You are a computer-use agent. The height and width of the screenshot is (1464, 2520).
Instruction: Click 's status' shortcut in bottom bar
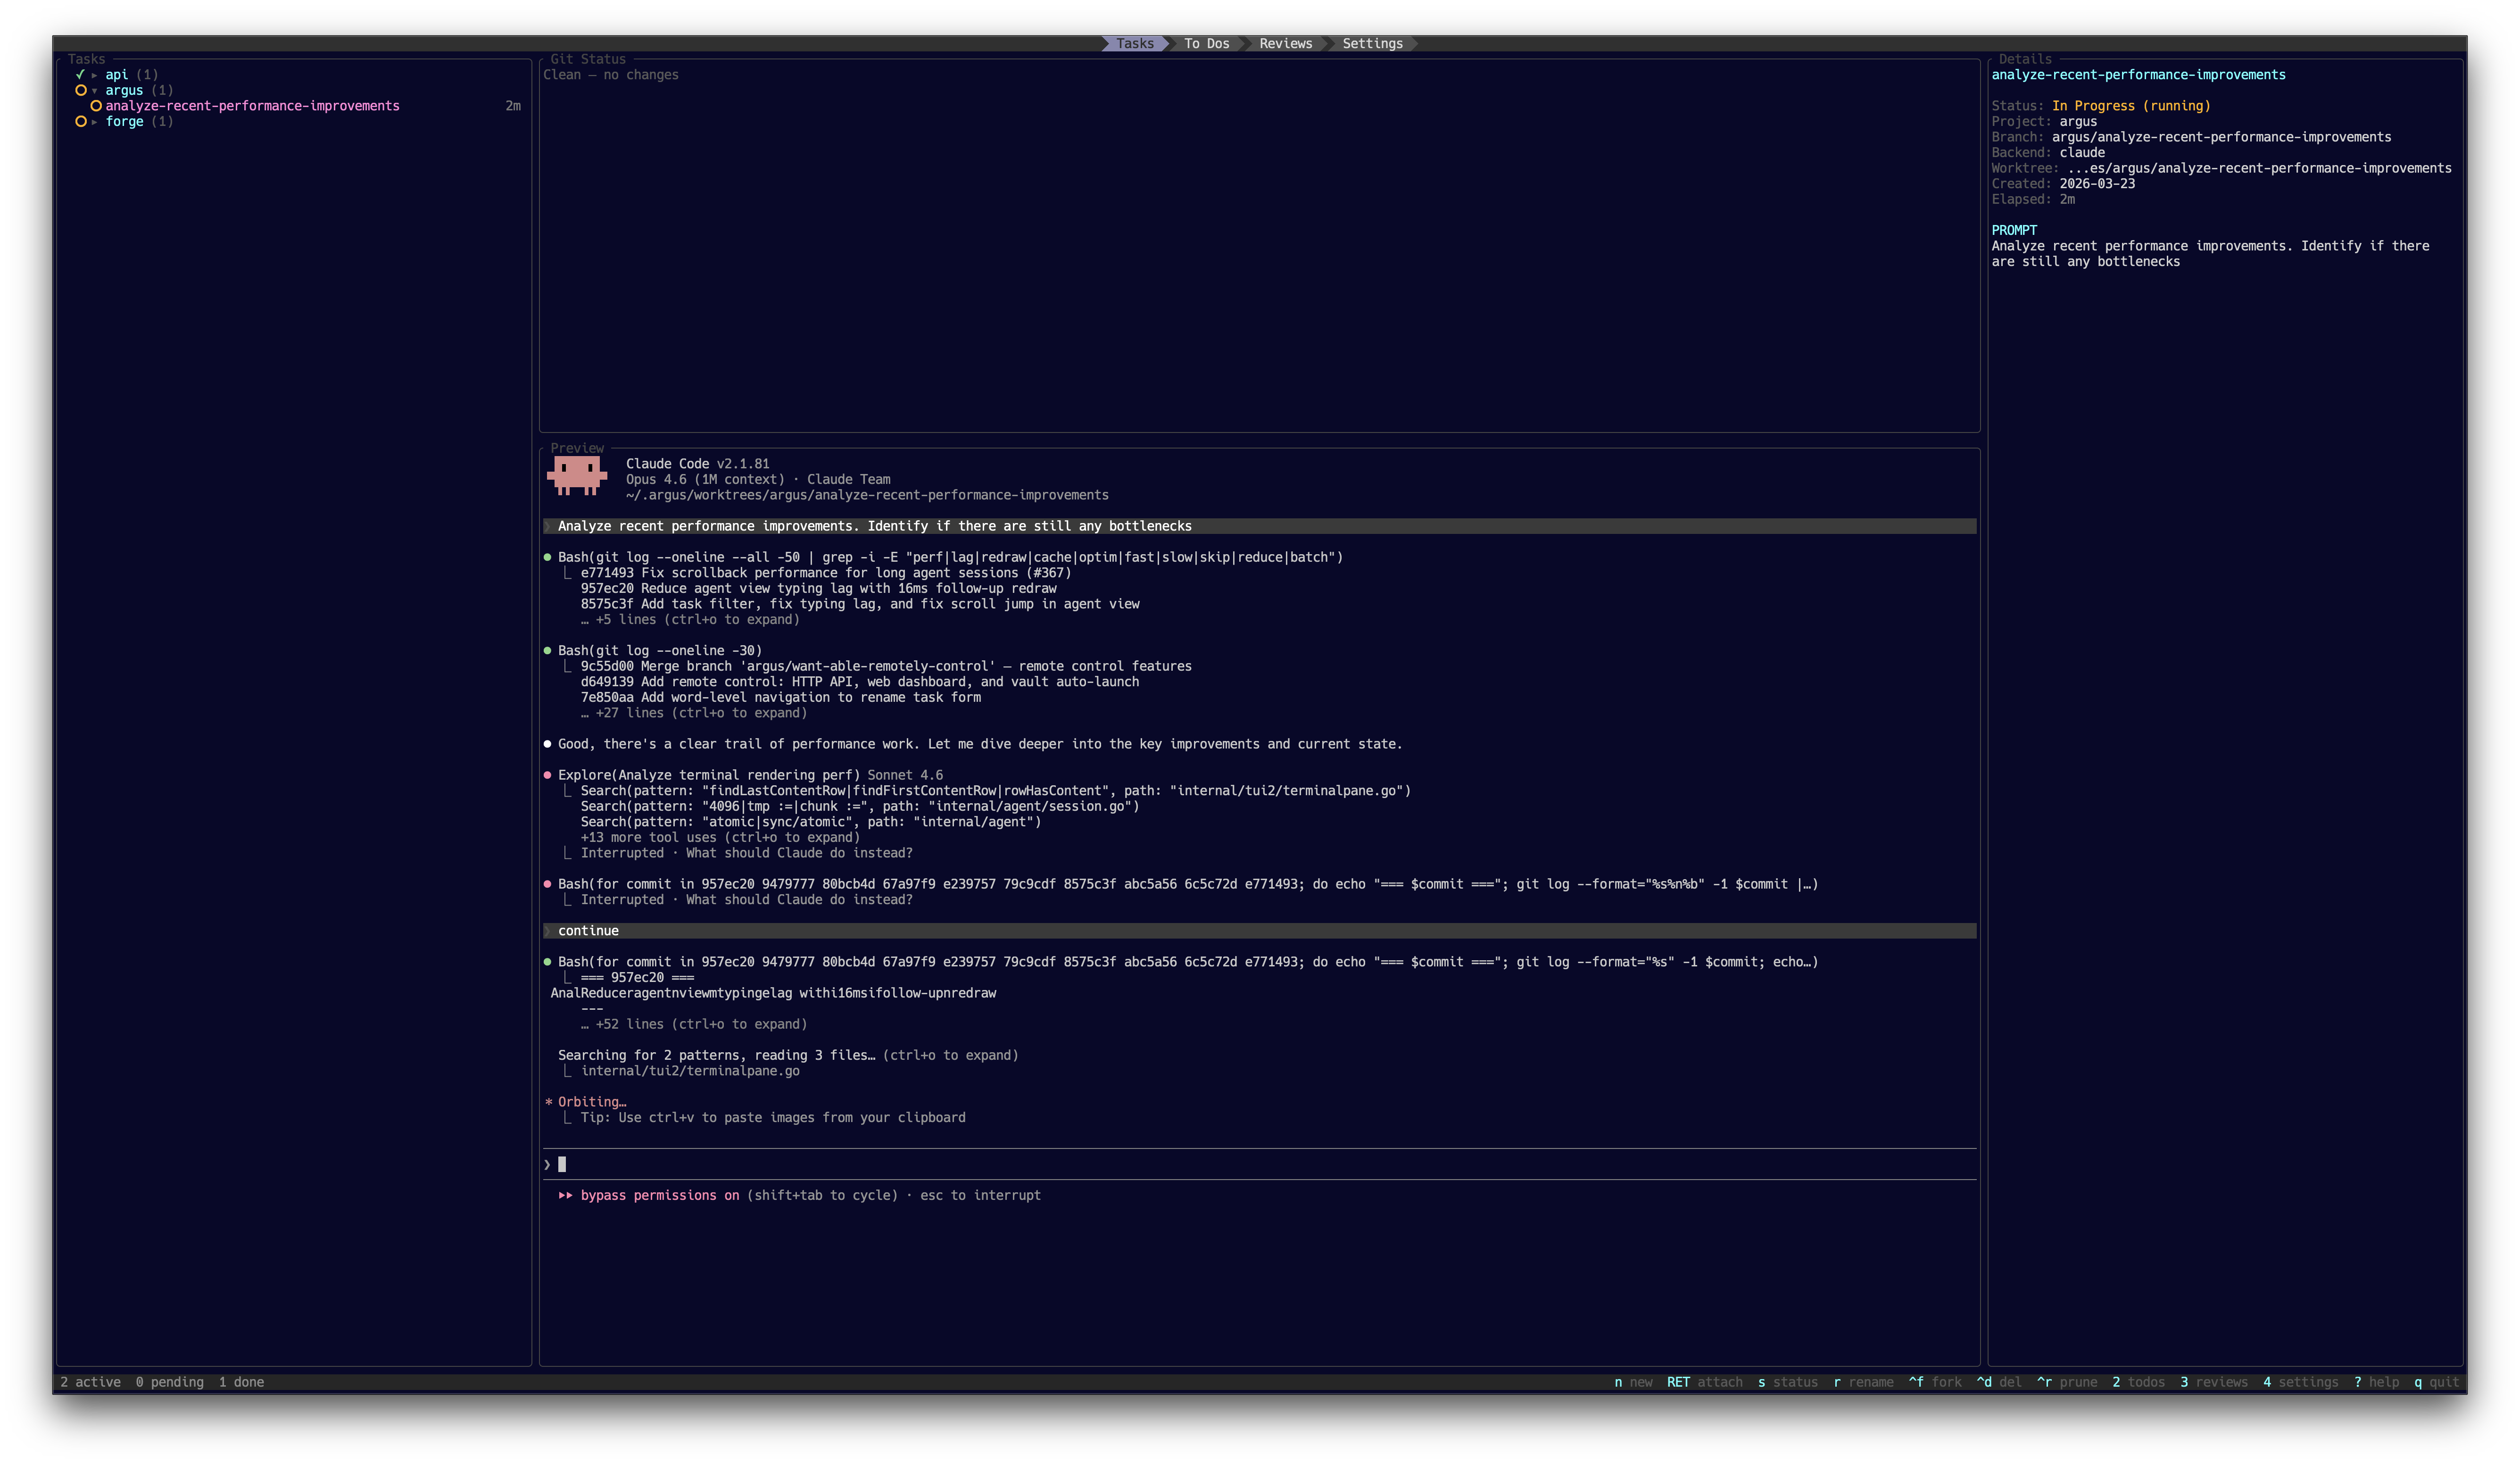click(1788, 1382)
